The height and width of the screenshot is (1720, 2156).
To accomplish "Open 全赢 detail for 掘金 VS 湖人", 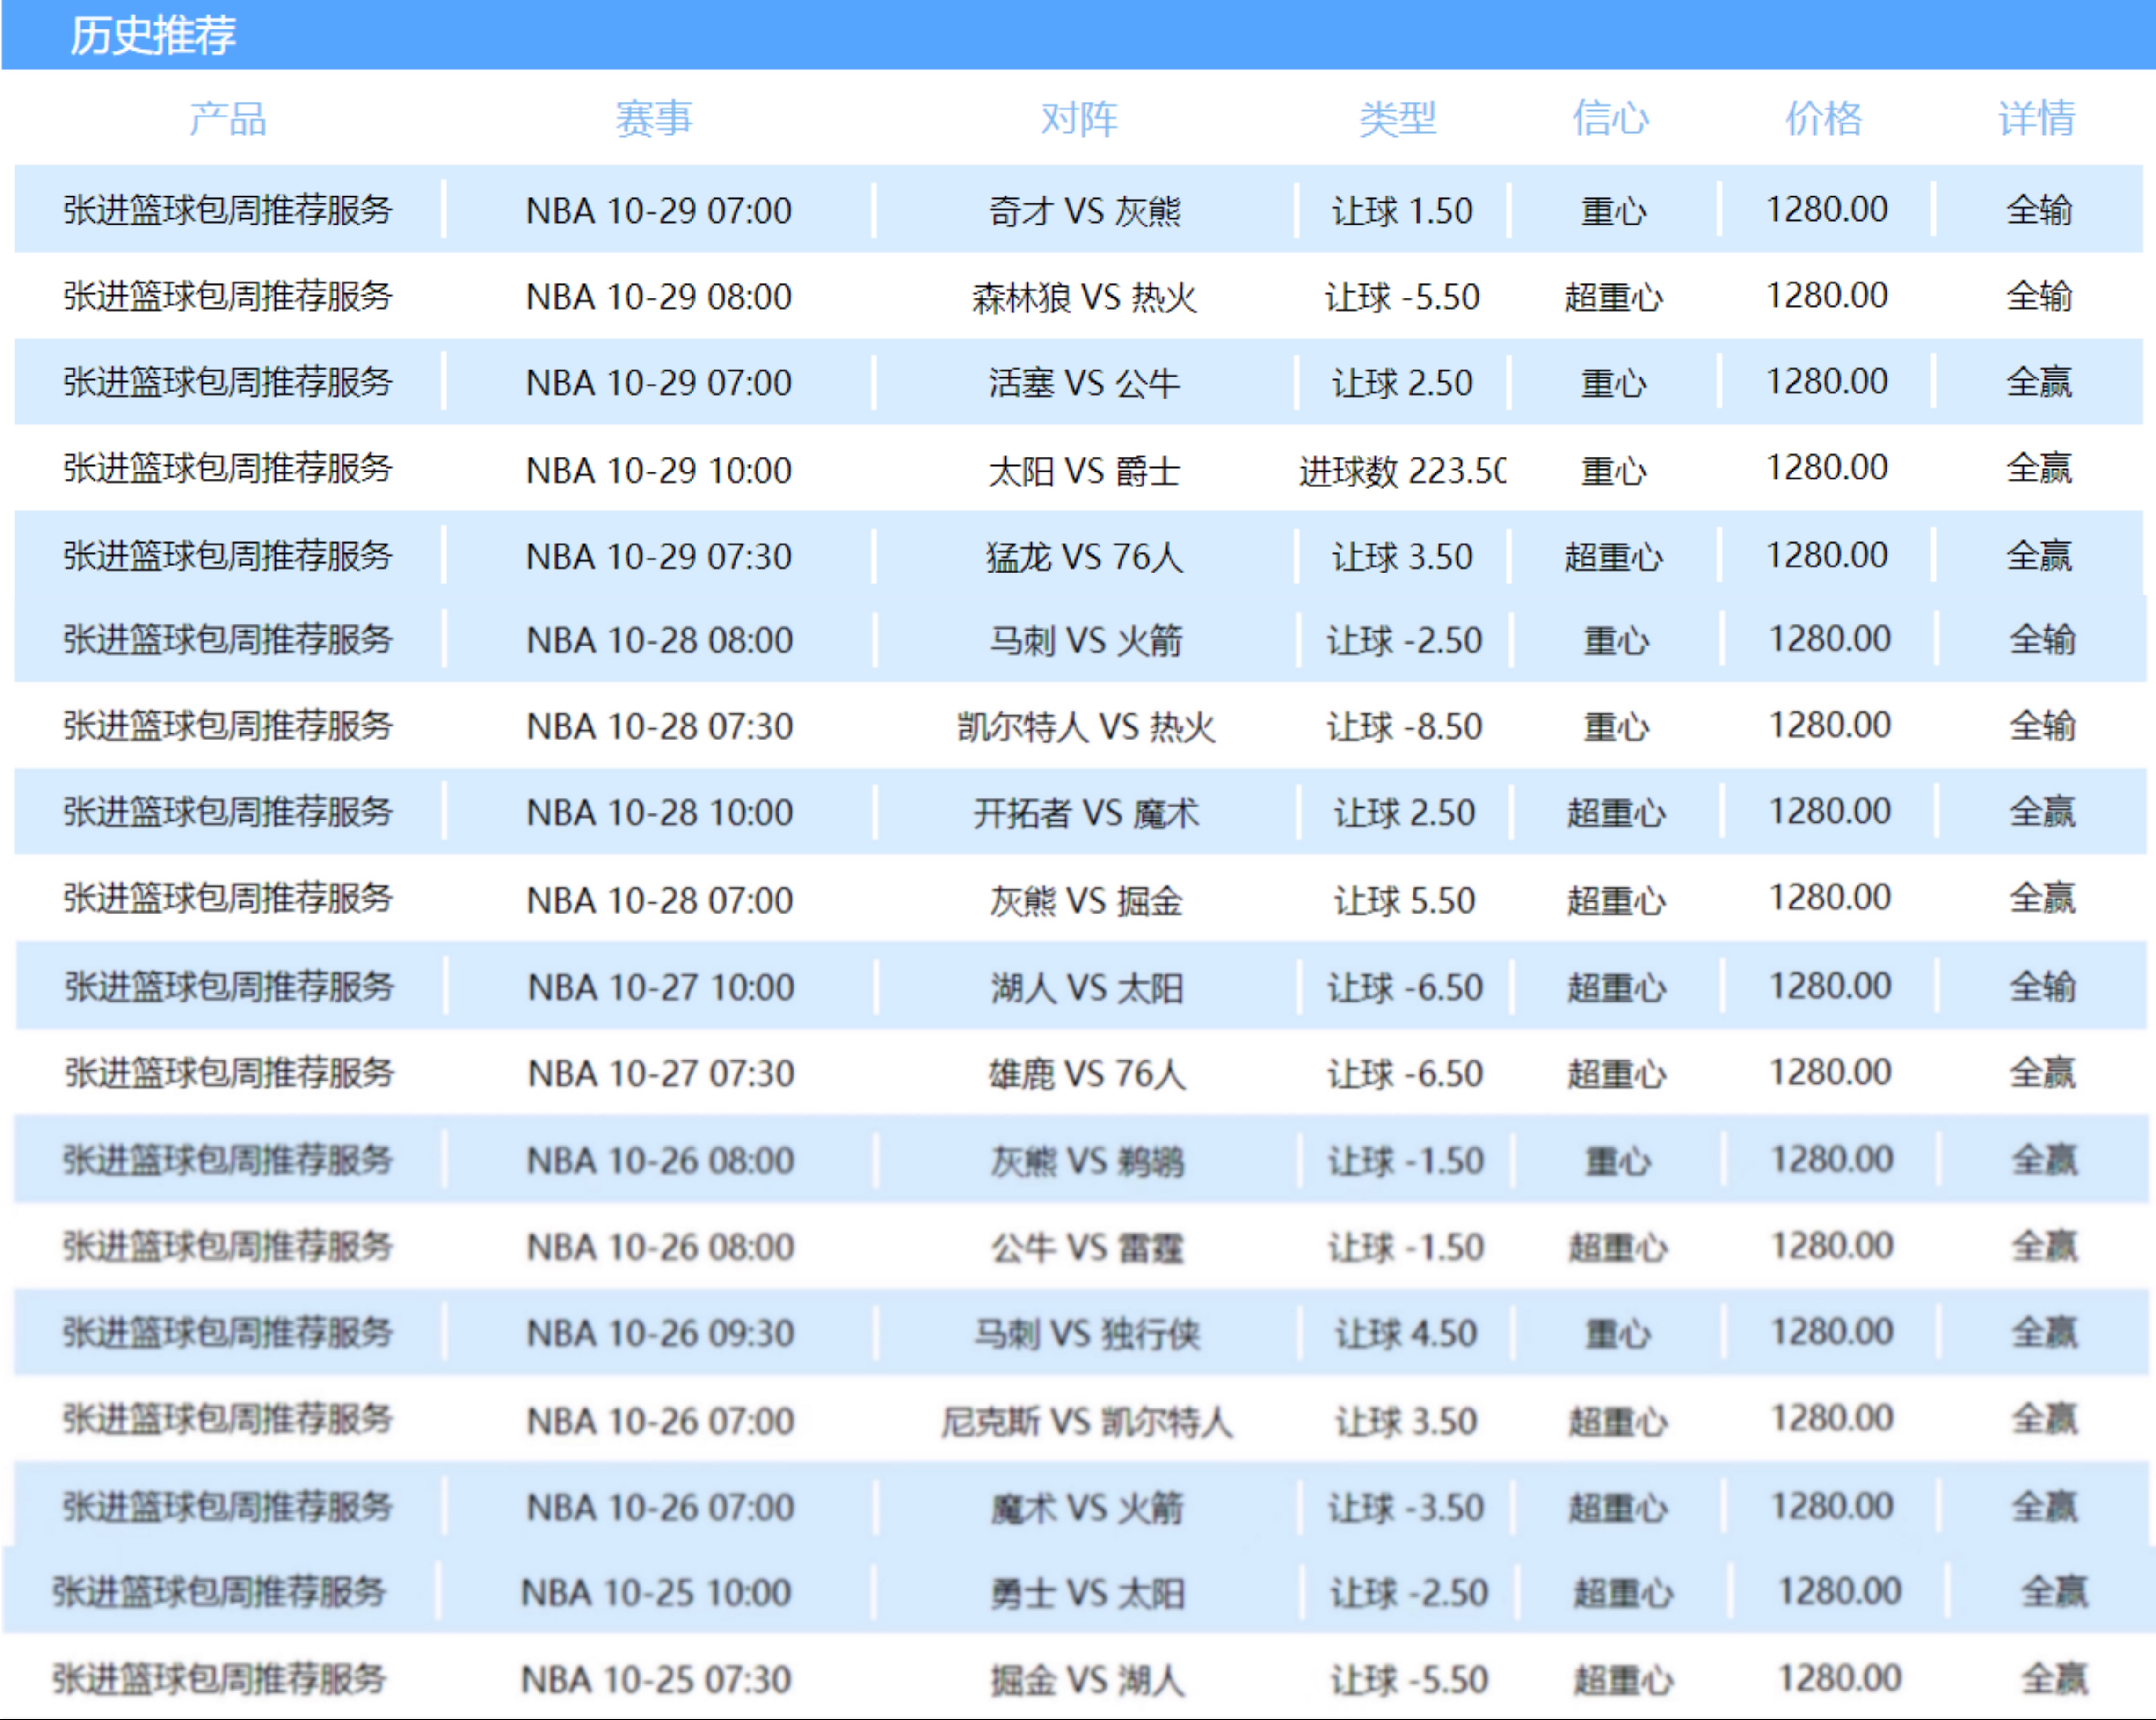I will tap(2054, 1679).
